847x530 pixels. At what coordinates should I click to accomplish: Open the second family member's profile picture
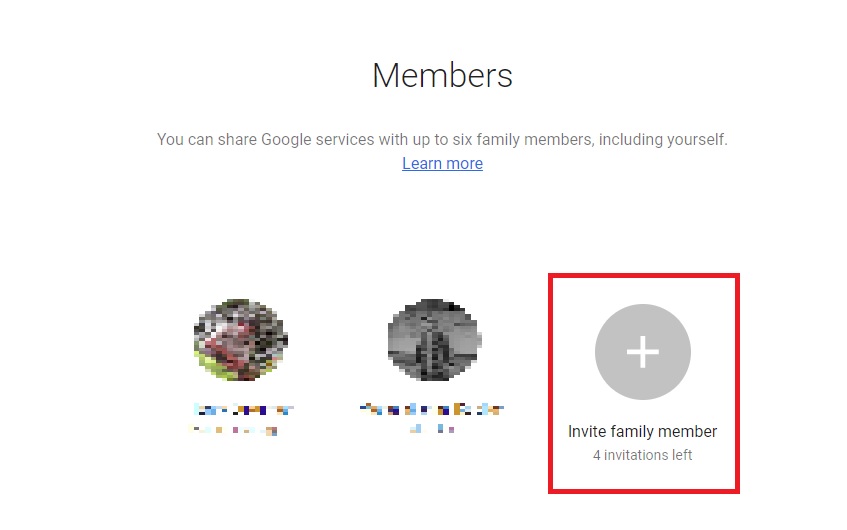pyautogui.click(x=434, y=340)
